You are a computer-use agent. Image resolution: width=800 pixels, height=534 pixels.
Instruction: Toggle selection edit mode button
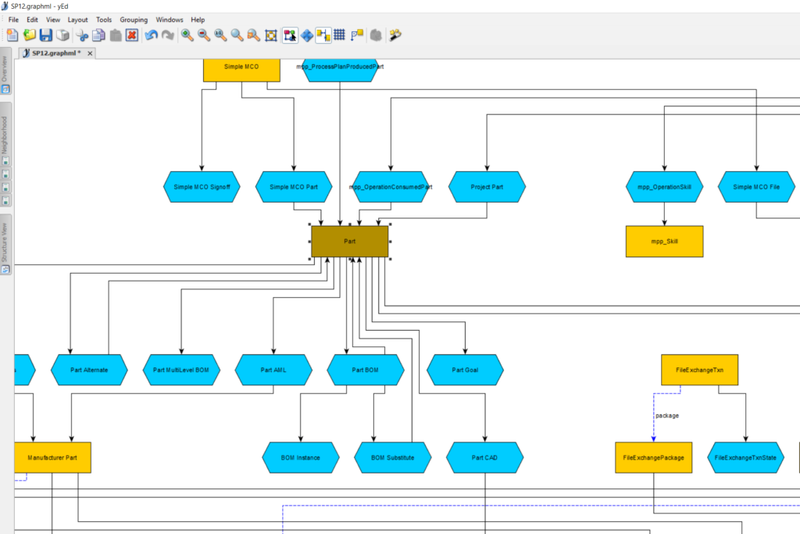(290, 35)
